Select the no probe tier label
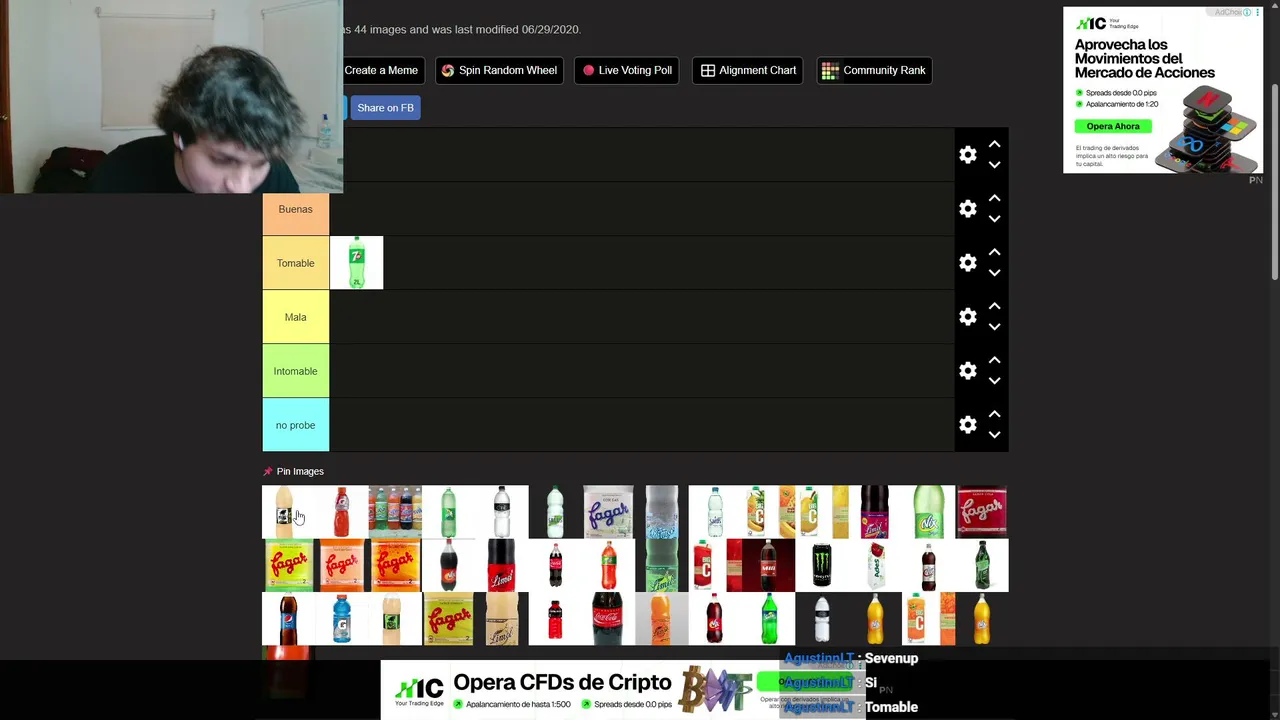This screenshot has height=720, width=1280. 295,425
